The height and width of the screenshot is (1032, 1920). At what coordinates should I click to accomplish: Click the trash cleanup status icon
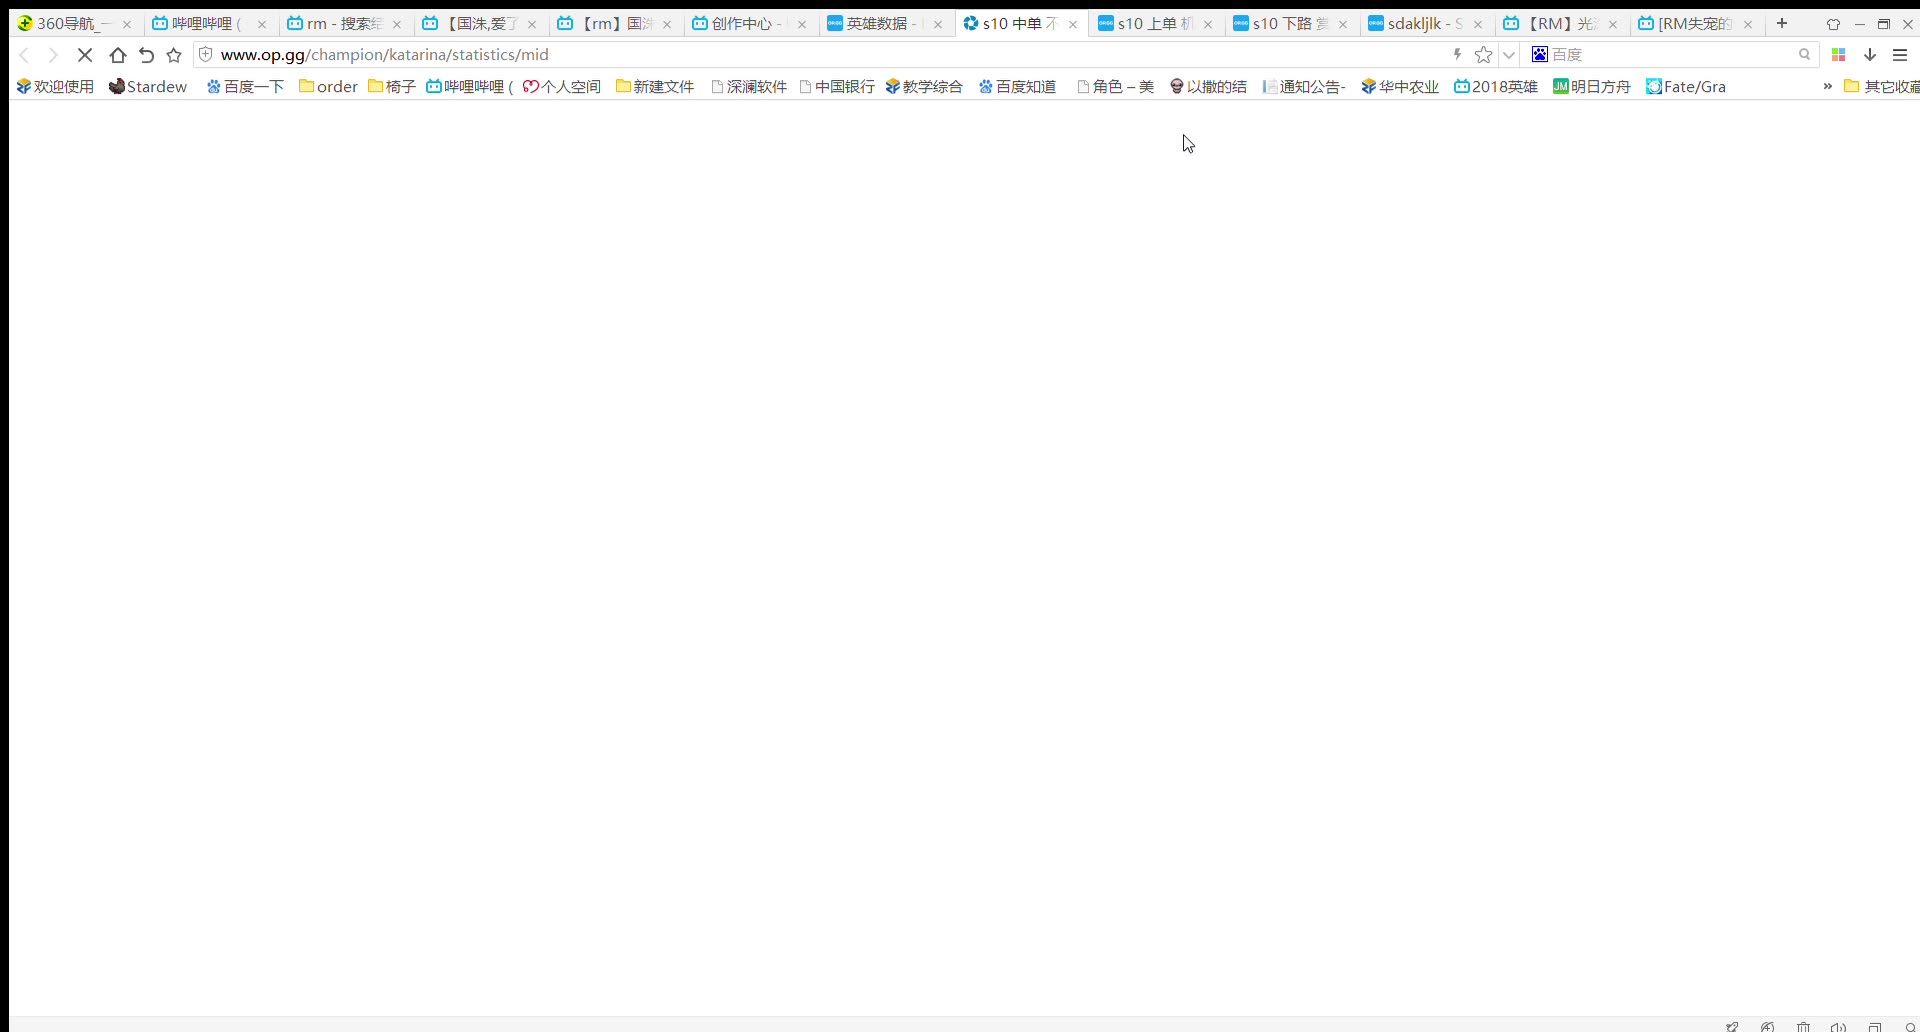pyautogui.click(x=1803, y=1026)
